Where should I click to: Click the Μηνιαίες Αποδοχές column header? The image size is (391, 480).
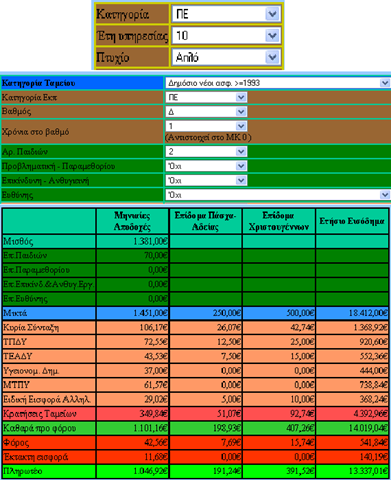pyautogui.click(x=132, y=221)
